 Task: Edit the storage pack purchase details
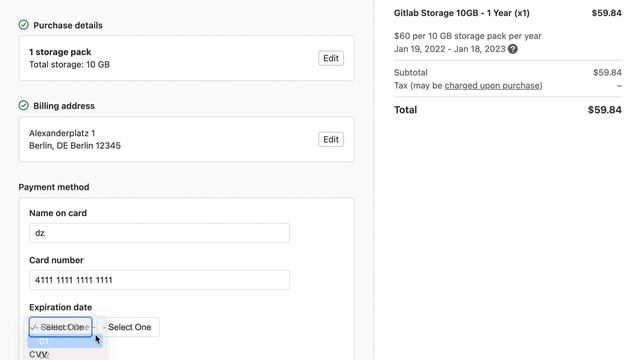(331, 58)
